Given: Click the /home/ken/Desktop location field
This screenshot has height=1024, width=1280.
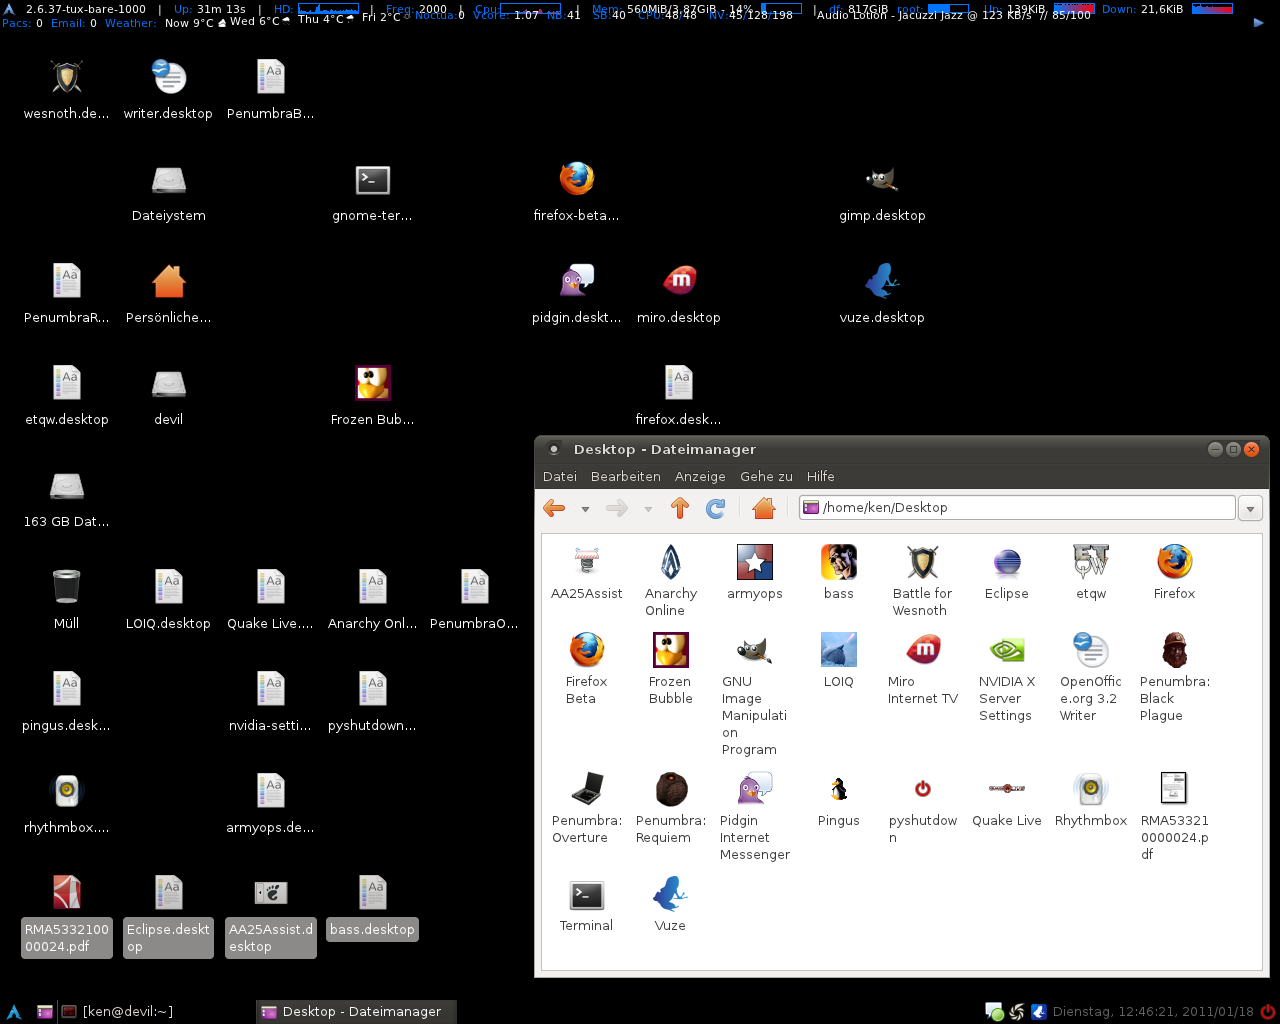Looking at the screenshot, I should [1020, 508].
